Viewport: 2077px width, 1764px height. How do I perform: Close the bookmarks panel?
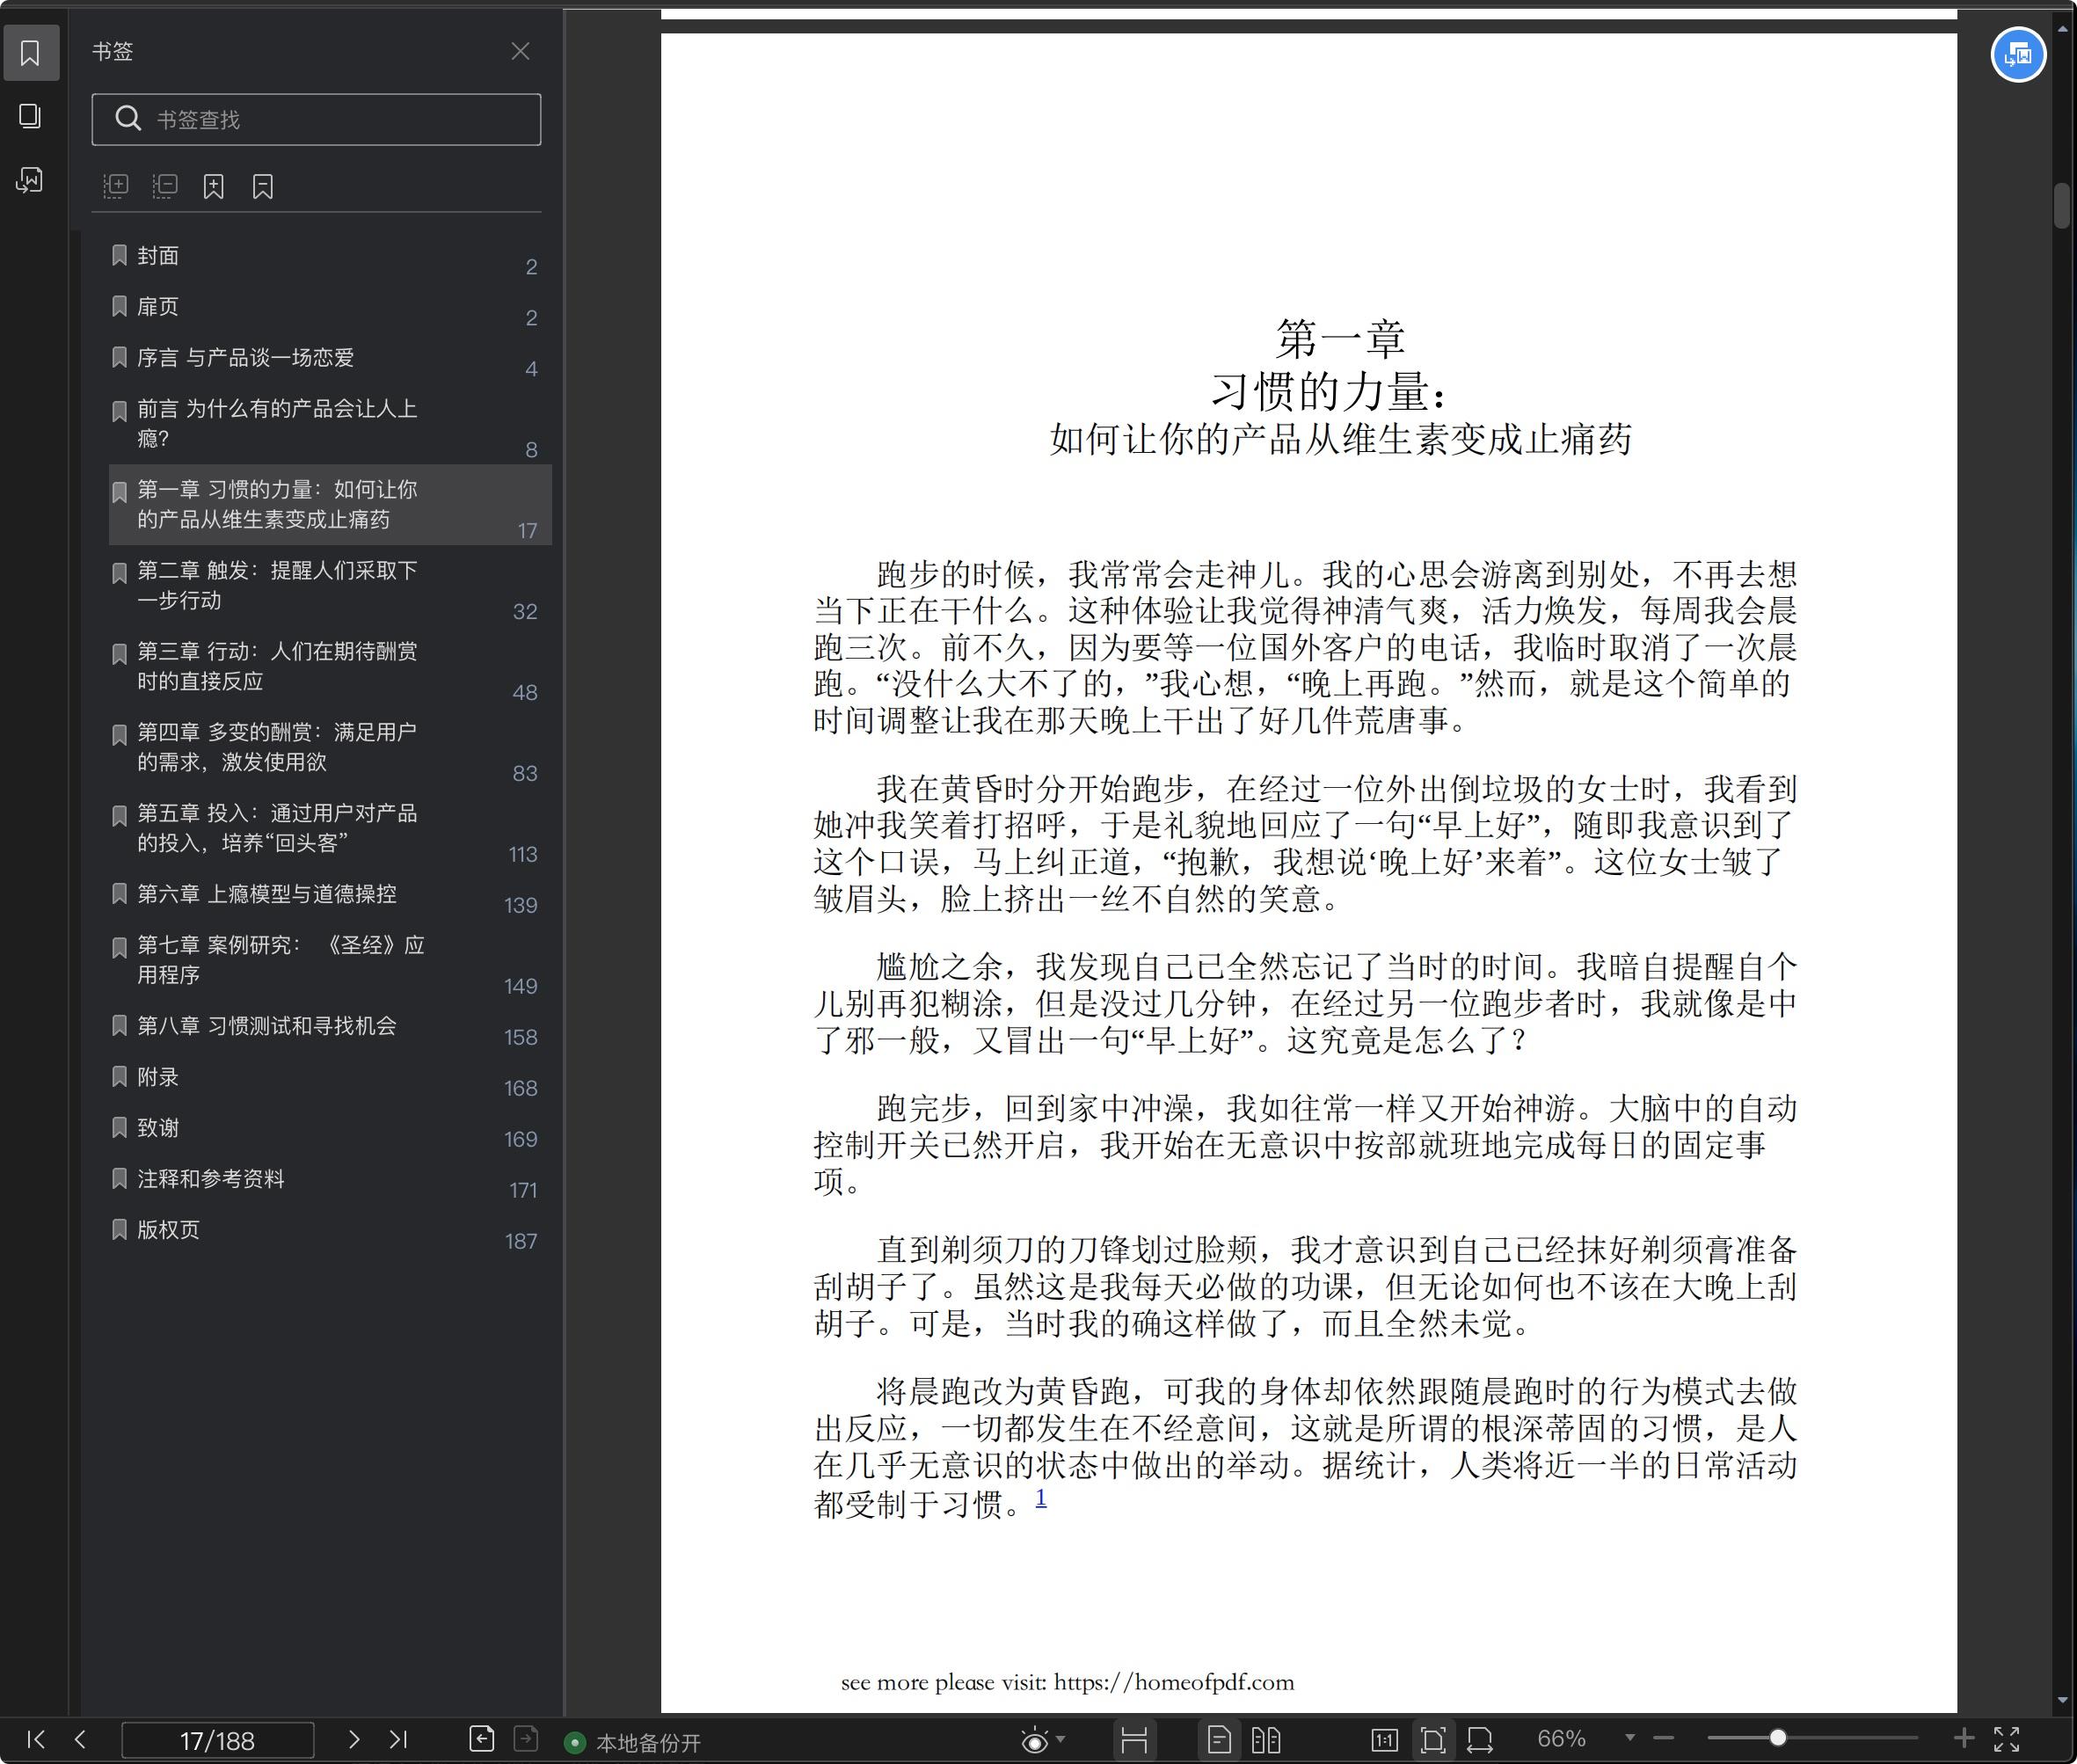[520, 51]
